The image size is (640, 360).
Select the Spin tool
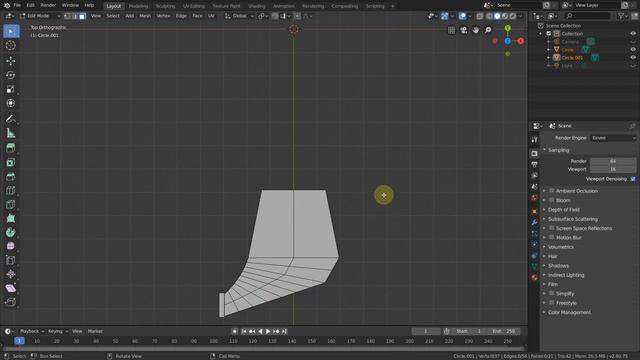pyautogui.click(x=11, y=232)
